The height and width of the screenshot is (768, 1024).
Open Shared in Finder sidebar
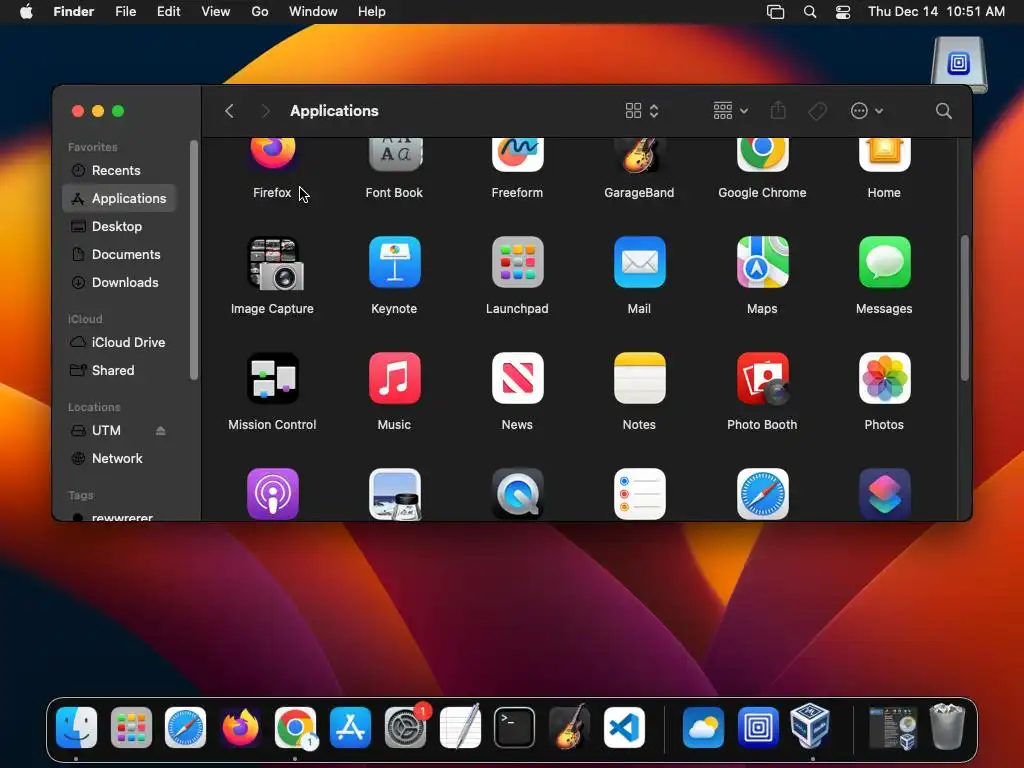(119, 370)
